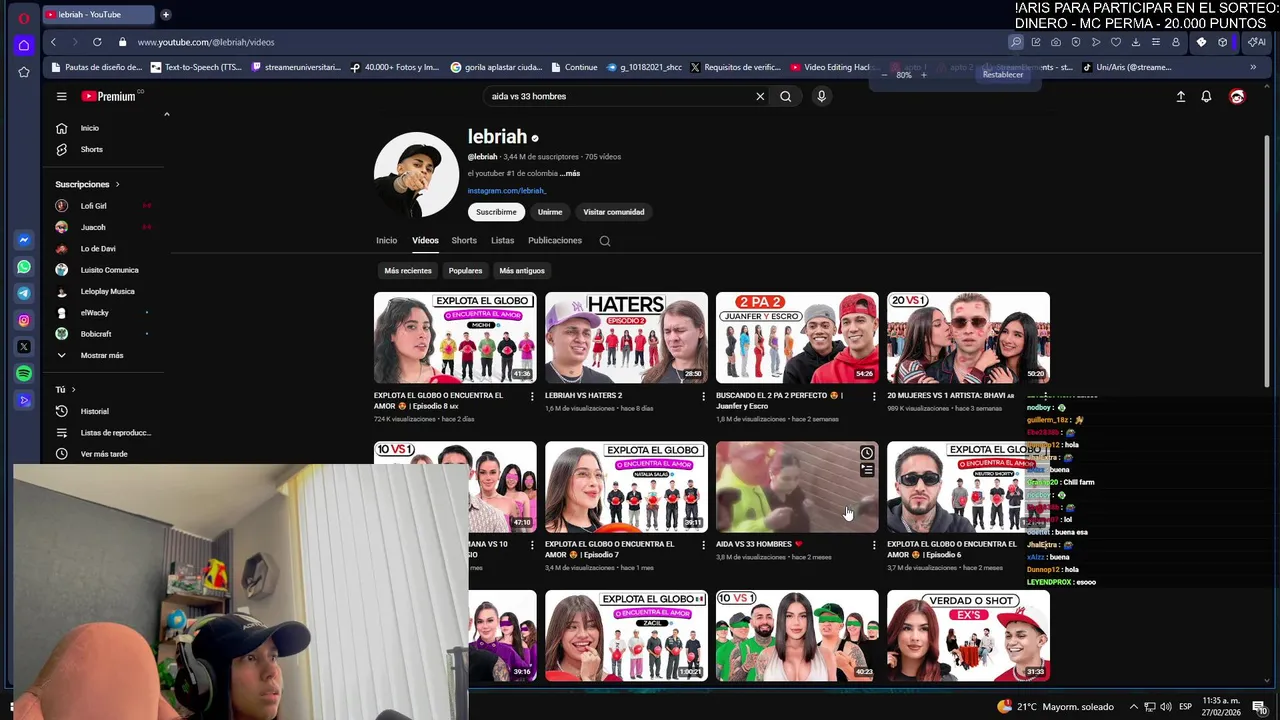Open options menu for Episodio 7 video
The height and width of the screenshot is (720, 1280).
tap(703, 546)
